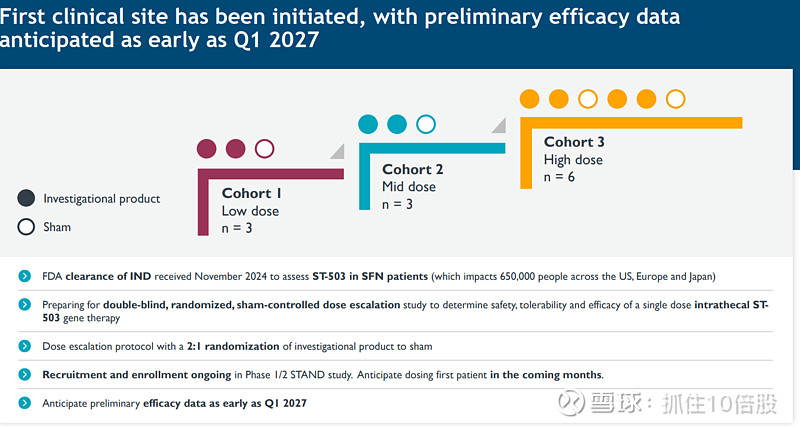Click the gray triangle between Cohort 2 and Cohort 3
Screen dimensions: 800x428
[x=498, y=125]
